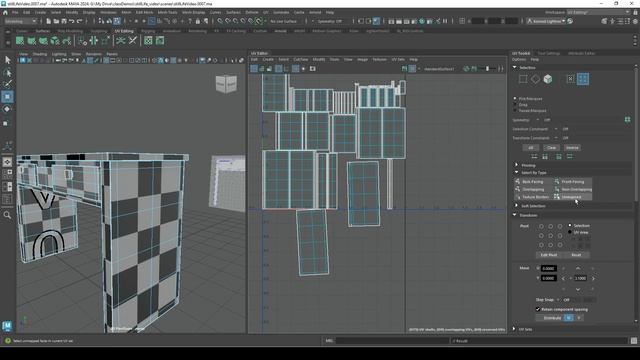Switch to the Attribute Editor tab
The height and width of the screenshot is (360, 640).
pyautogui.click(x=581, y=53)
